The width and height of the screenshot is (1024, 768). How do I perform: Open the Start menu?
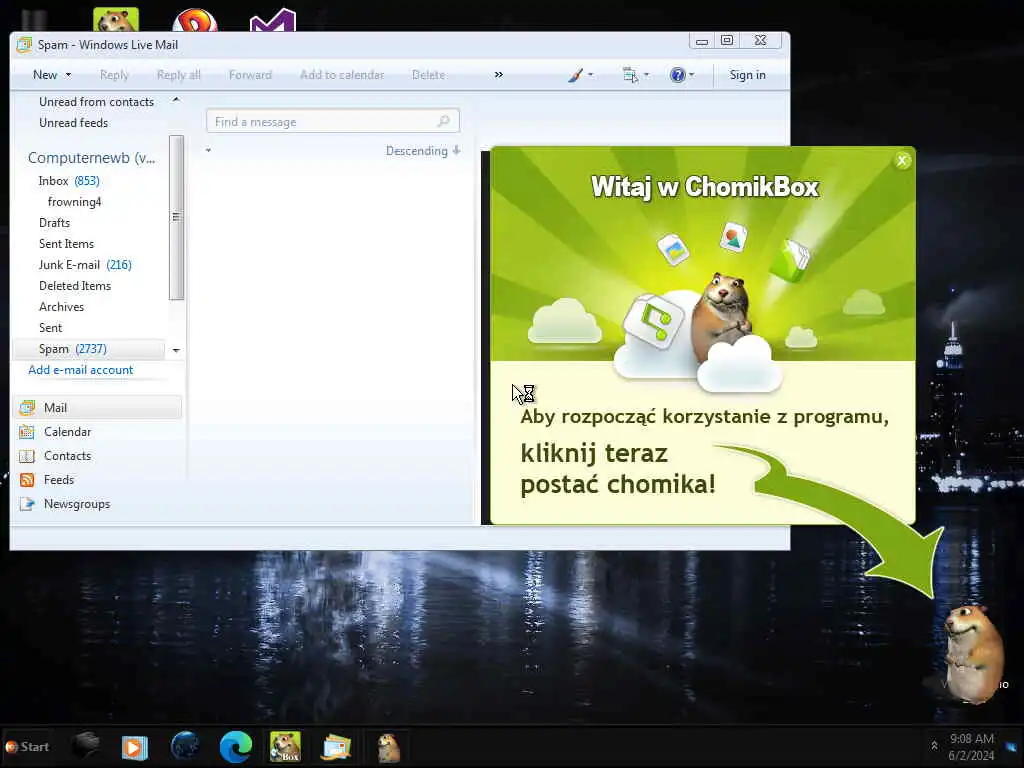pos(27,747)
